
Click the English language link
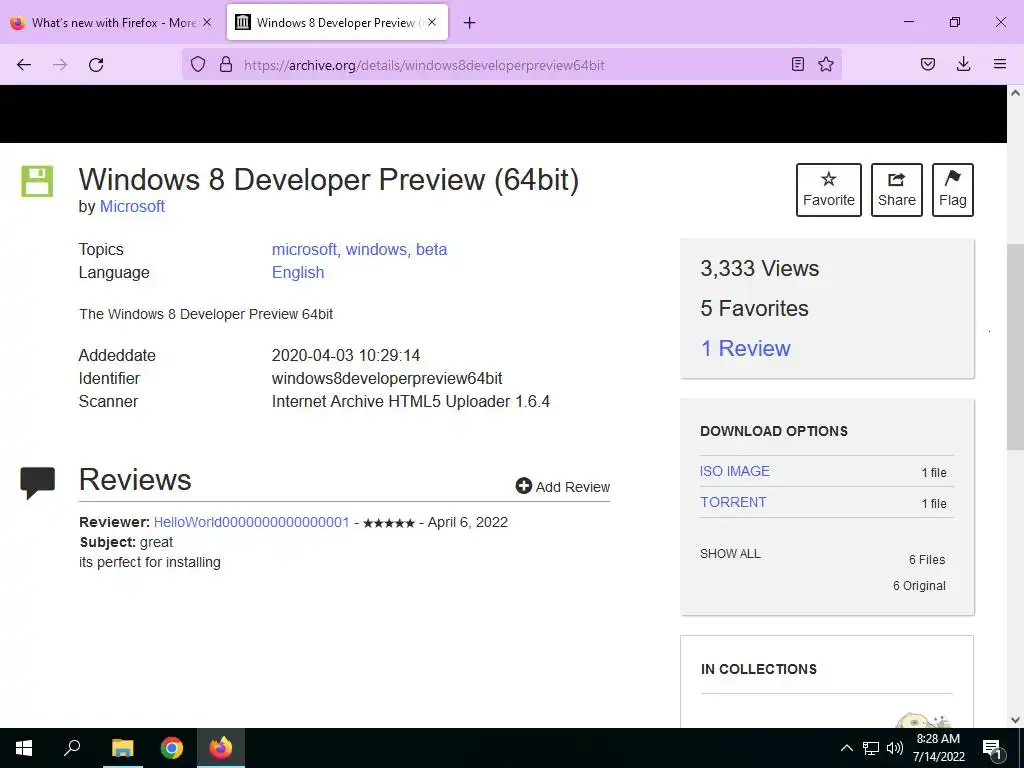[298, 272]
